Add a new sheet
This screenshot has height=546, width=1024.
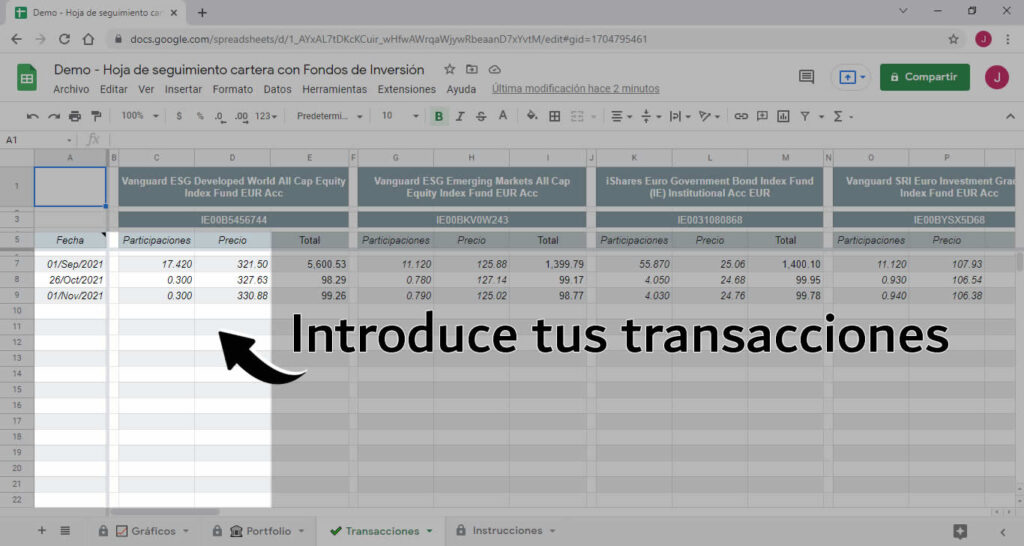42,530
